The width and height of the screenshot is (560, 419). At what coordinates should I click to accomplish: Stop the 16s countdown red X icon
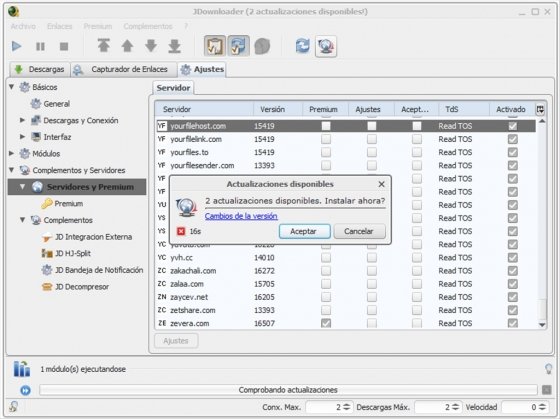tap(181, 231)
